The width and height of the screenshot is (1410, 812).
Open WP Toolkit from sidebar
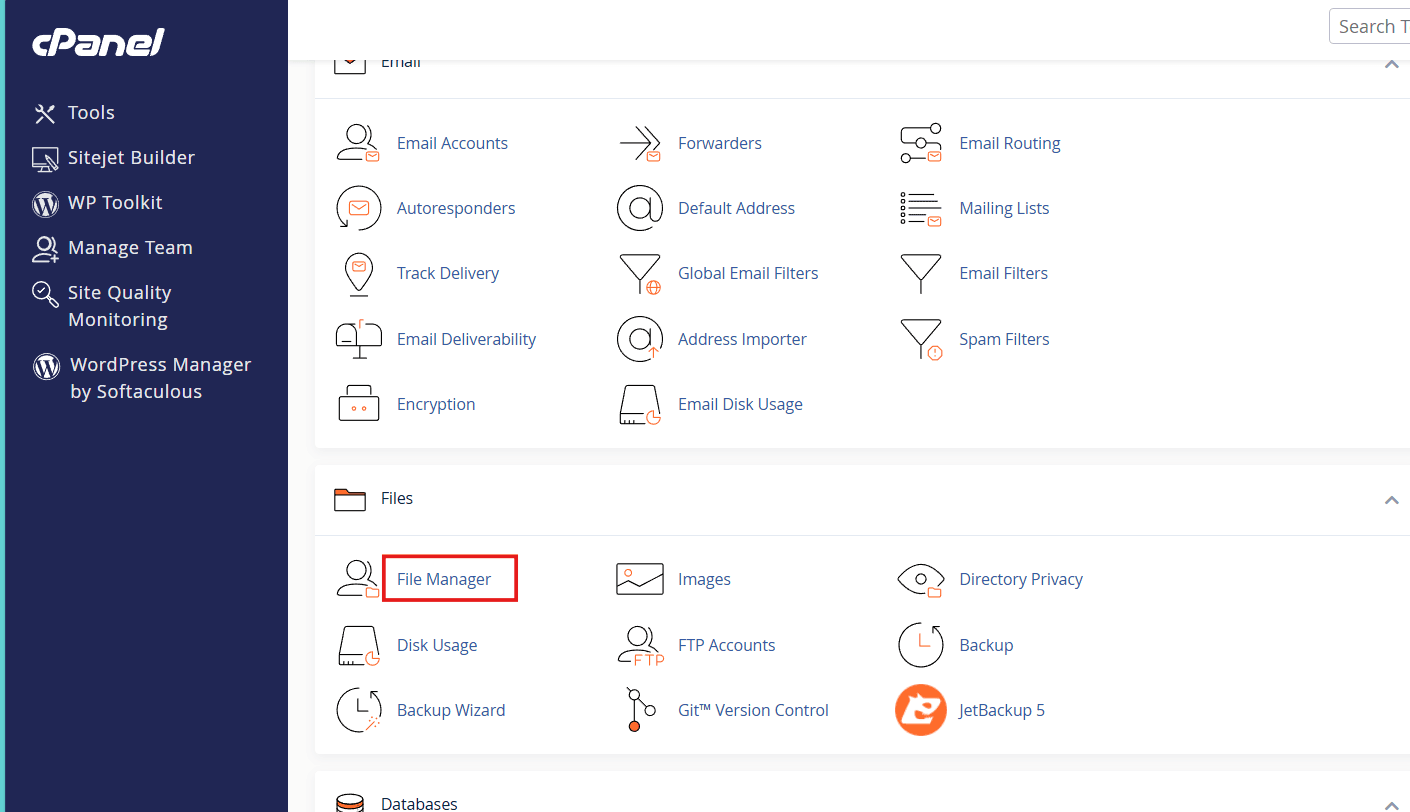click(x=114, y=203)
